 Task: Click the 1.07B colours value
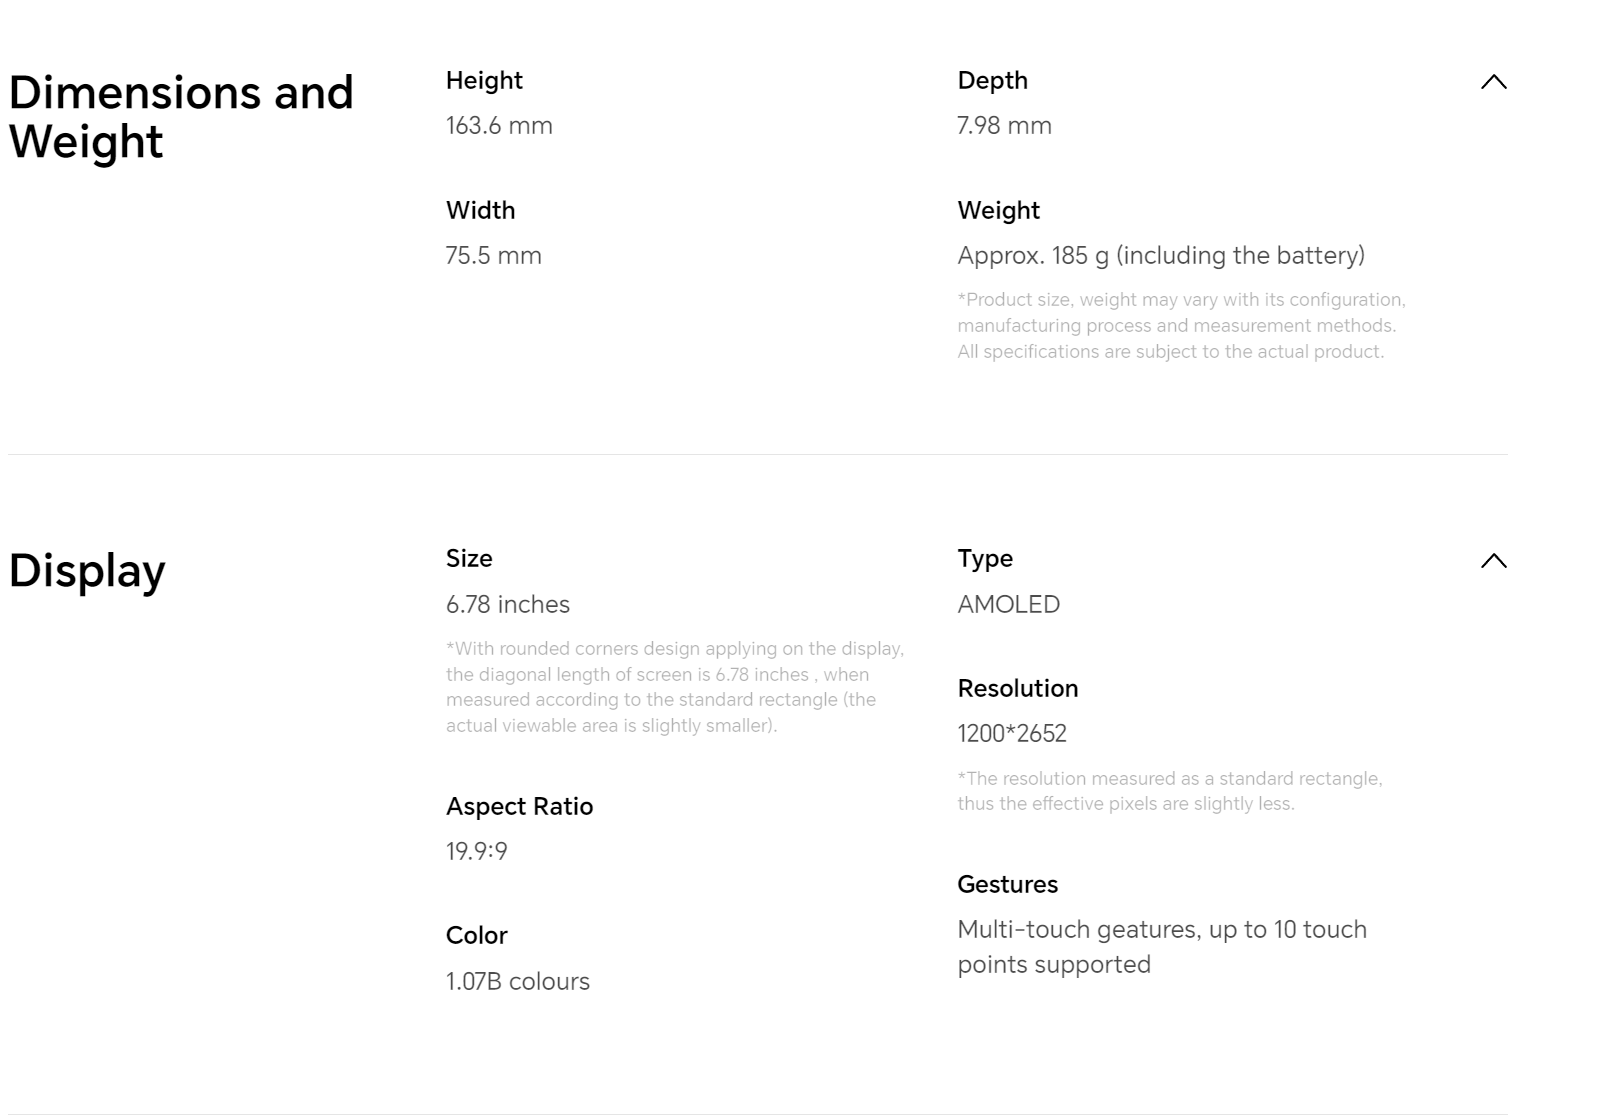517,982
